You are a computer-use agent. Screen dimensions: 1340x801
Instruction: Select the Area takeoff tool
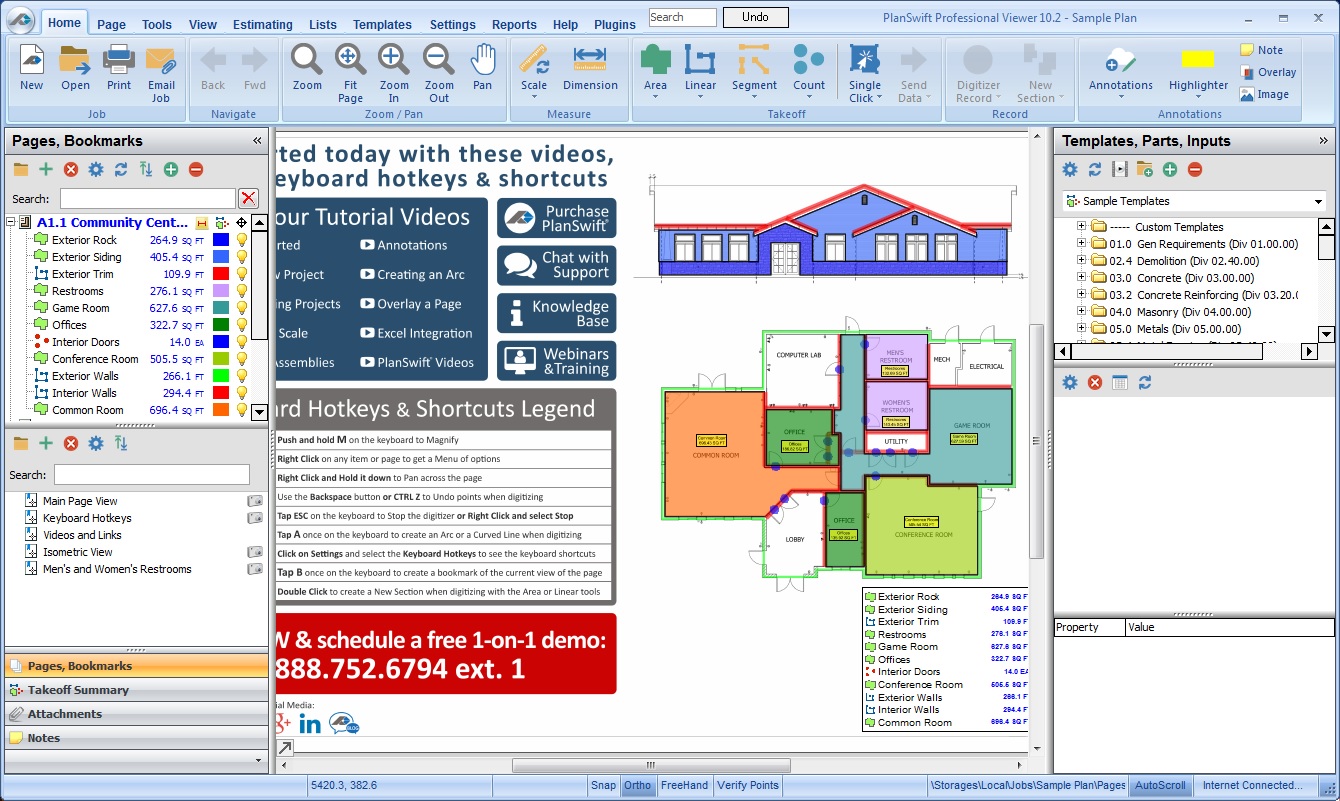click(655, 68)
